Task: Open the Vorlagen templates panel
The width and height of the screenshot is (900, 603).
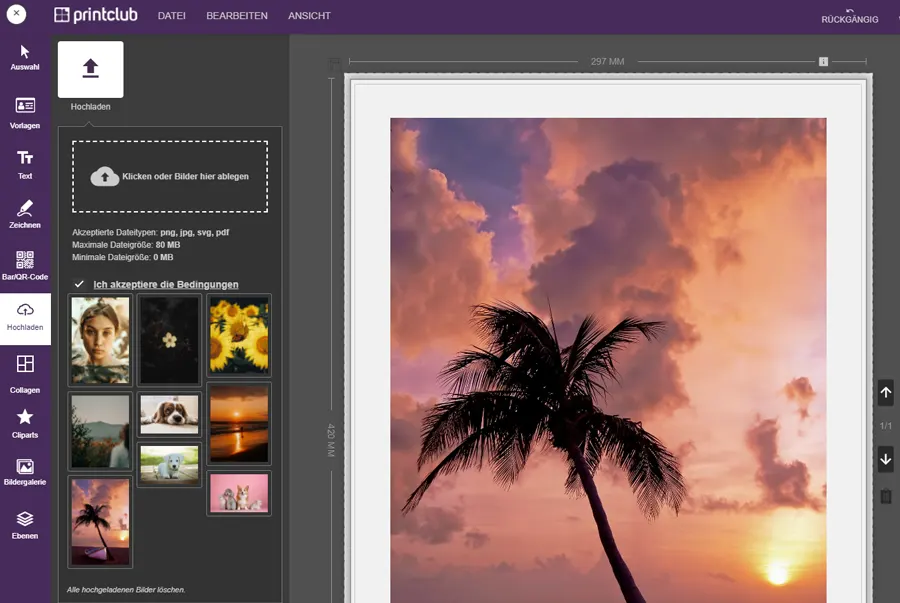Action: click(25, 113)
